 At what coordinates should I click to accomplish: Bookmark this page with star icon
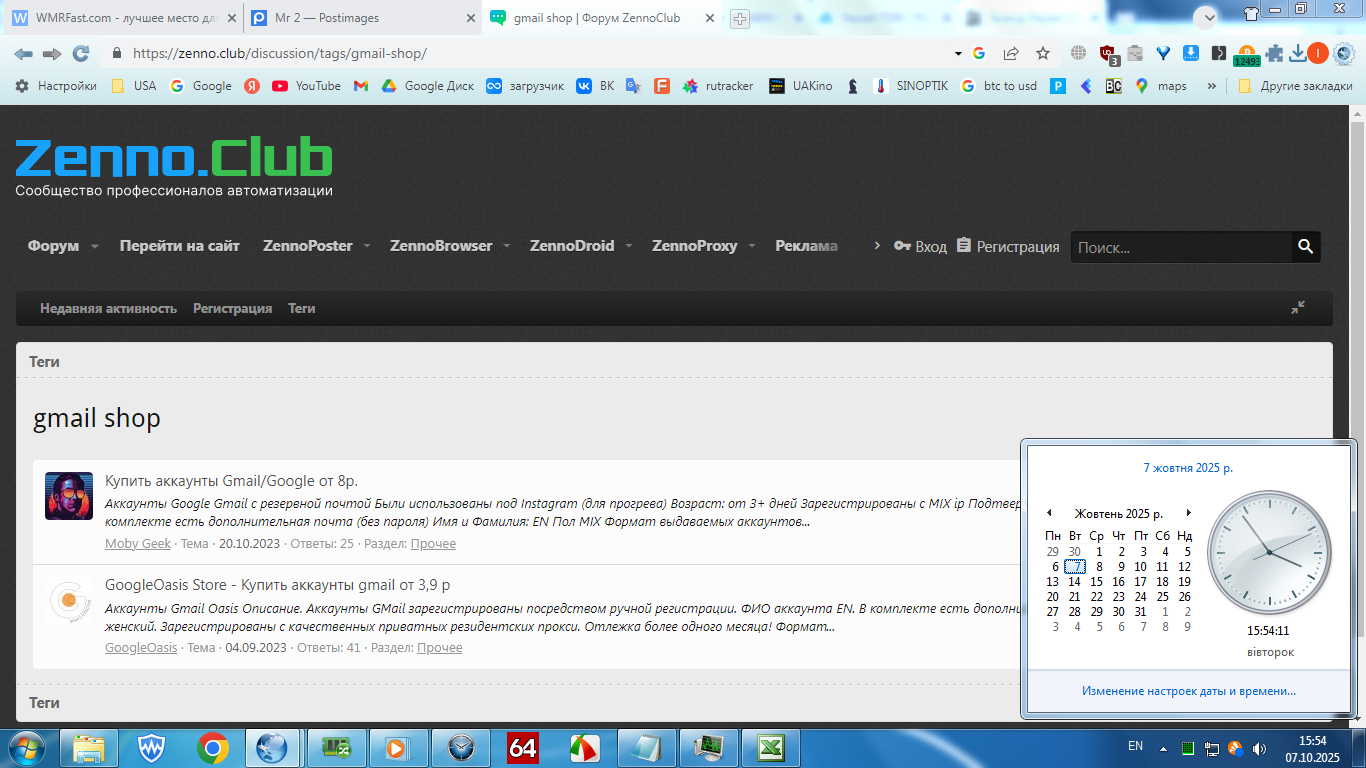1043,54
